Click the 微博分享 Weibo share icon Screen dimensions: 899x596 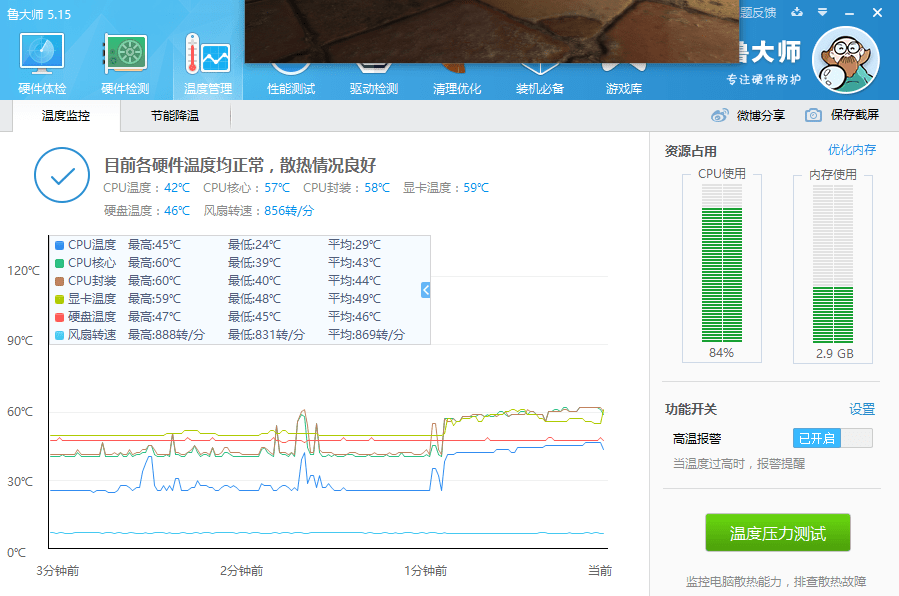click(x=720, y=116)
